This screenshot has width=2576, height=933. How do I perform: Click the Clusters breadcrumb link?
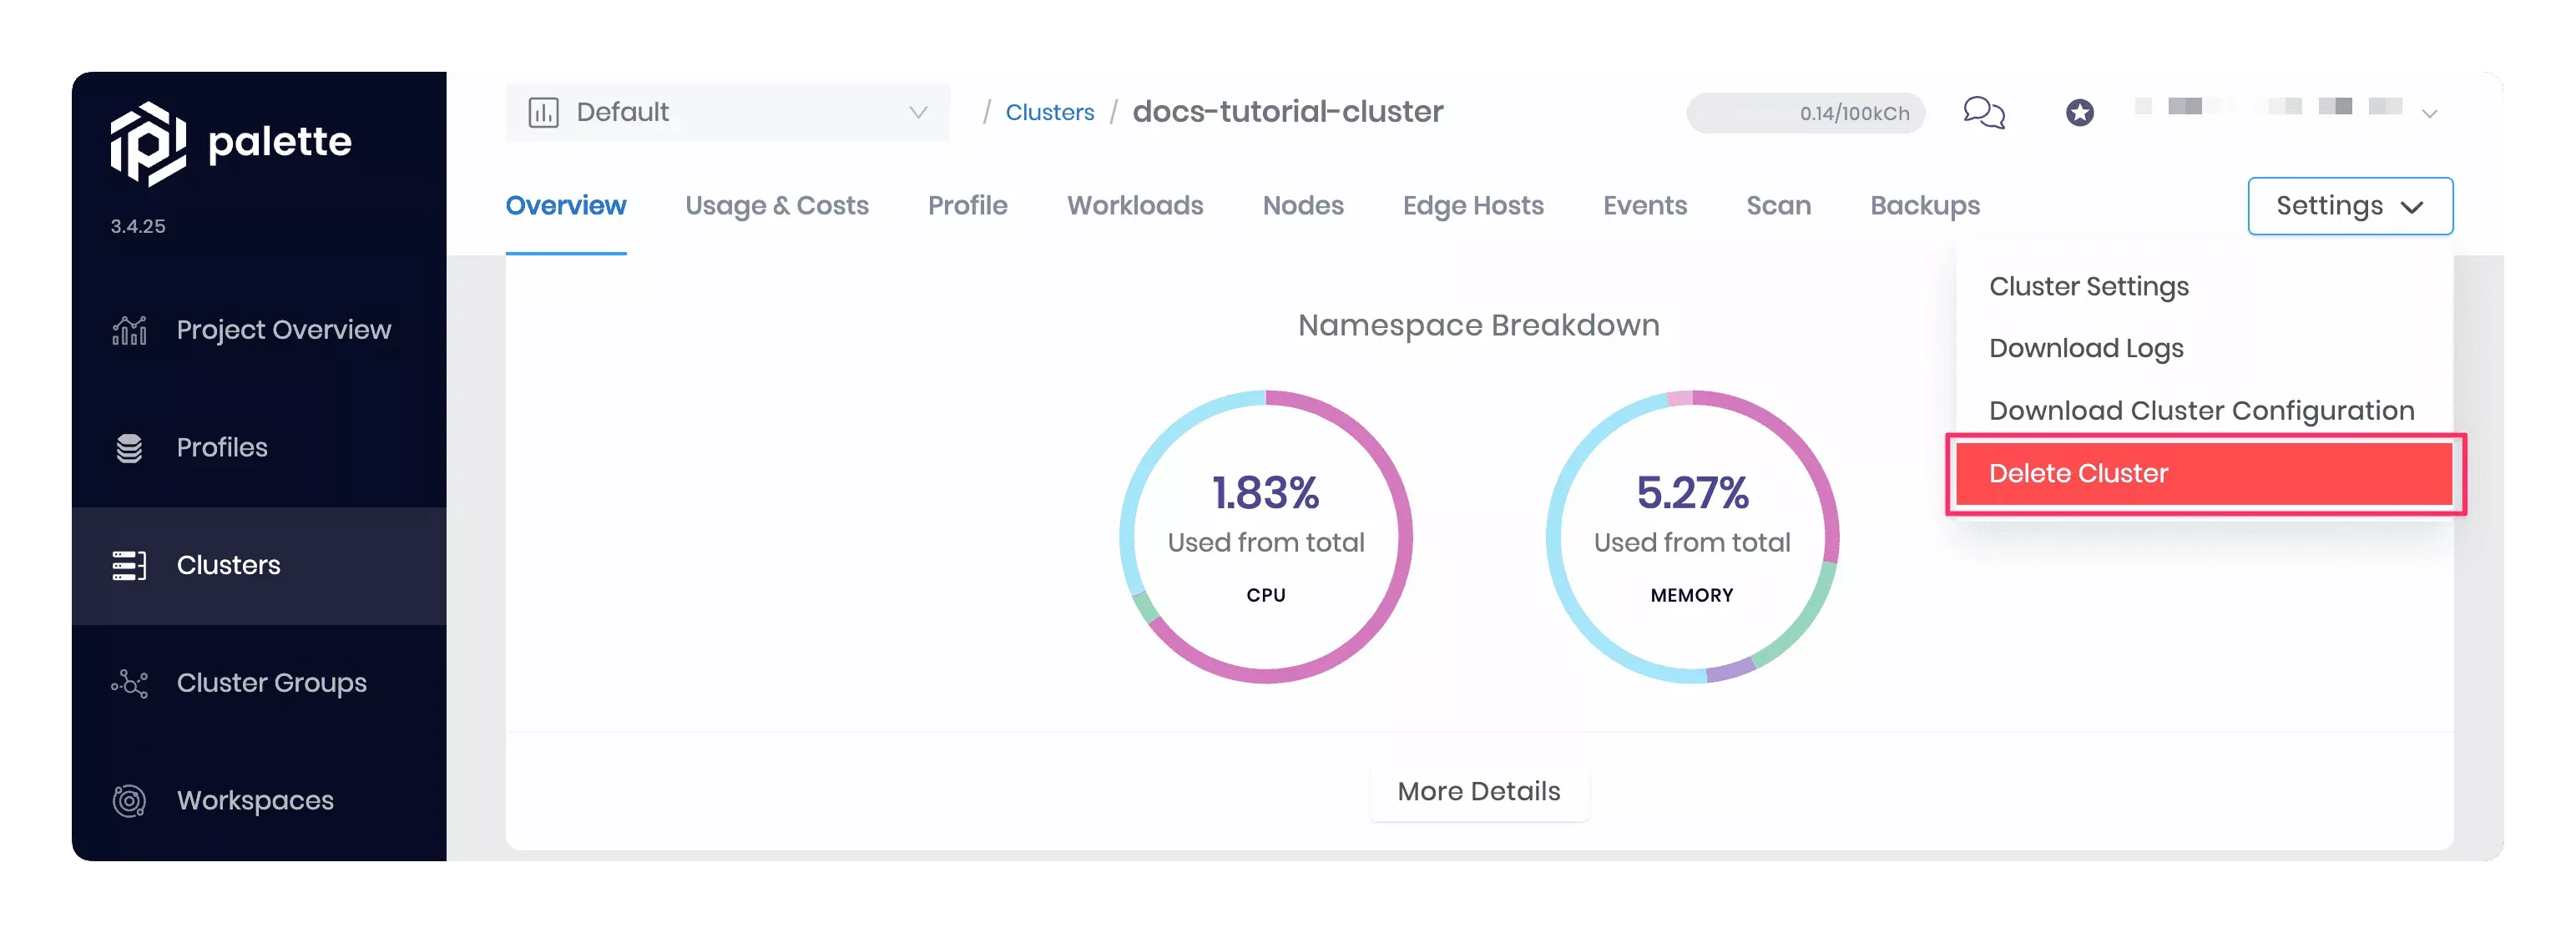pos(1049,112)
